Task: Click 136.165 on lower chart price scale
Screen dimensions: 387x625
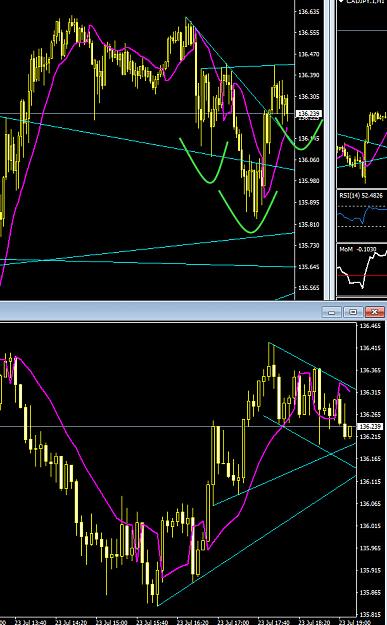Action: [370, 459]
